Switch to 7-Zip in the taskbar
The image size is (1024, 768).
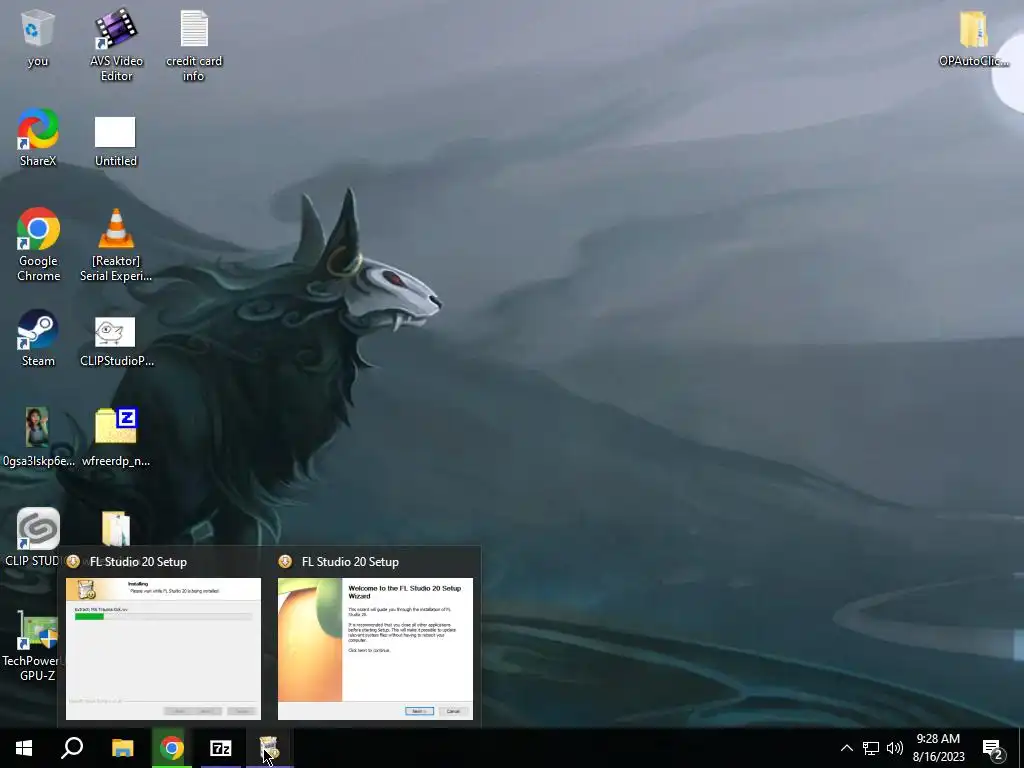(221, 748)
